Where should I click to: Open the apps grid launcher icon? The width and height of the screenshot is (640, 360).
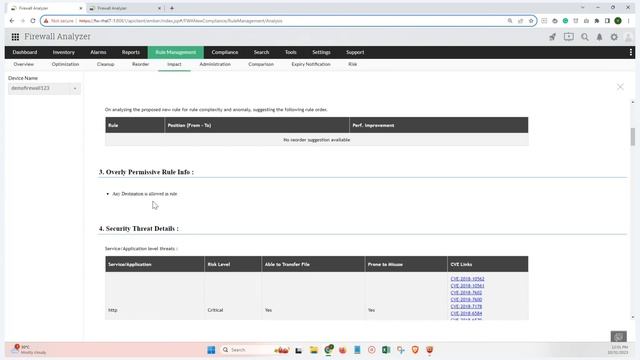(15, 37)
